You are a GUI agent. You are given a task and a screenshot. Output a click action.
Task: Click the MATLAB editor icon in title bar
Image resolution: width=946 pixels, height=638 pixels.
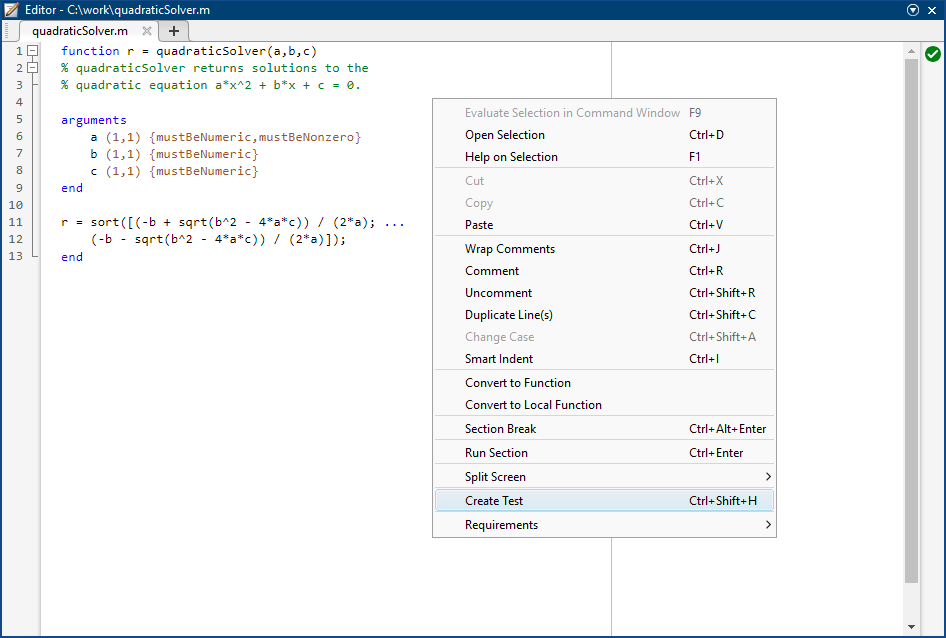pyautogui.click(x=10, y=9)
